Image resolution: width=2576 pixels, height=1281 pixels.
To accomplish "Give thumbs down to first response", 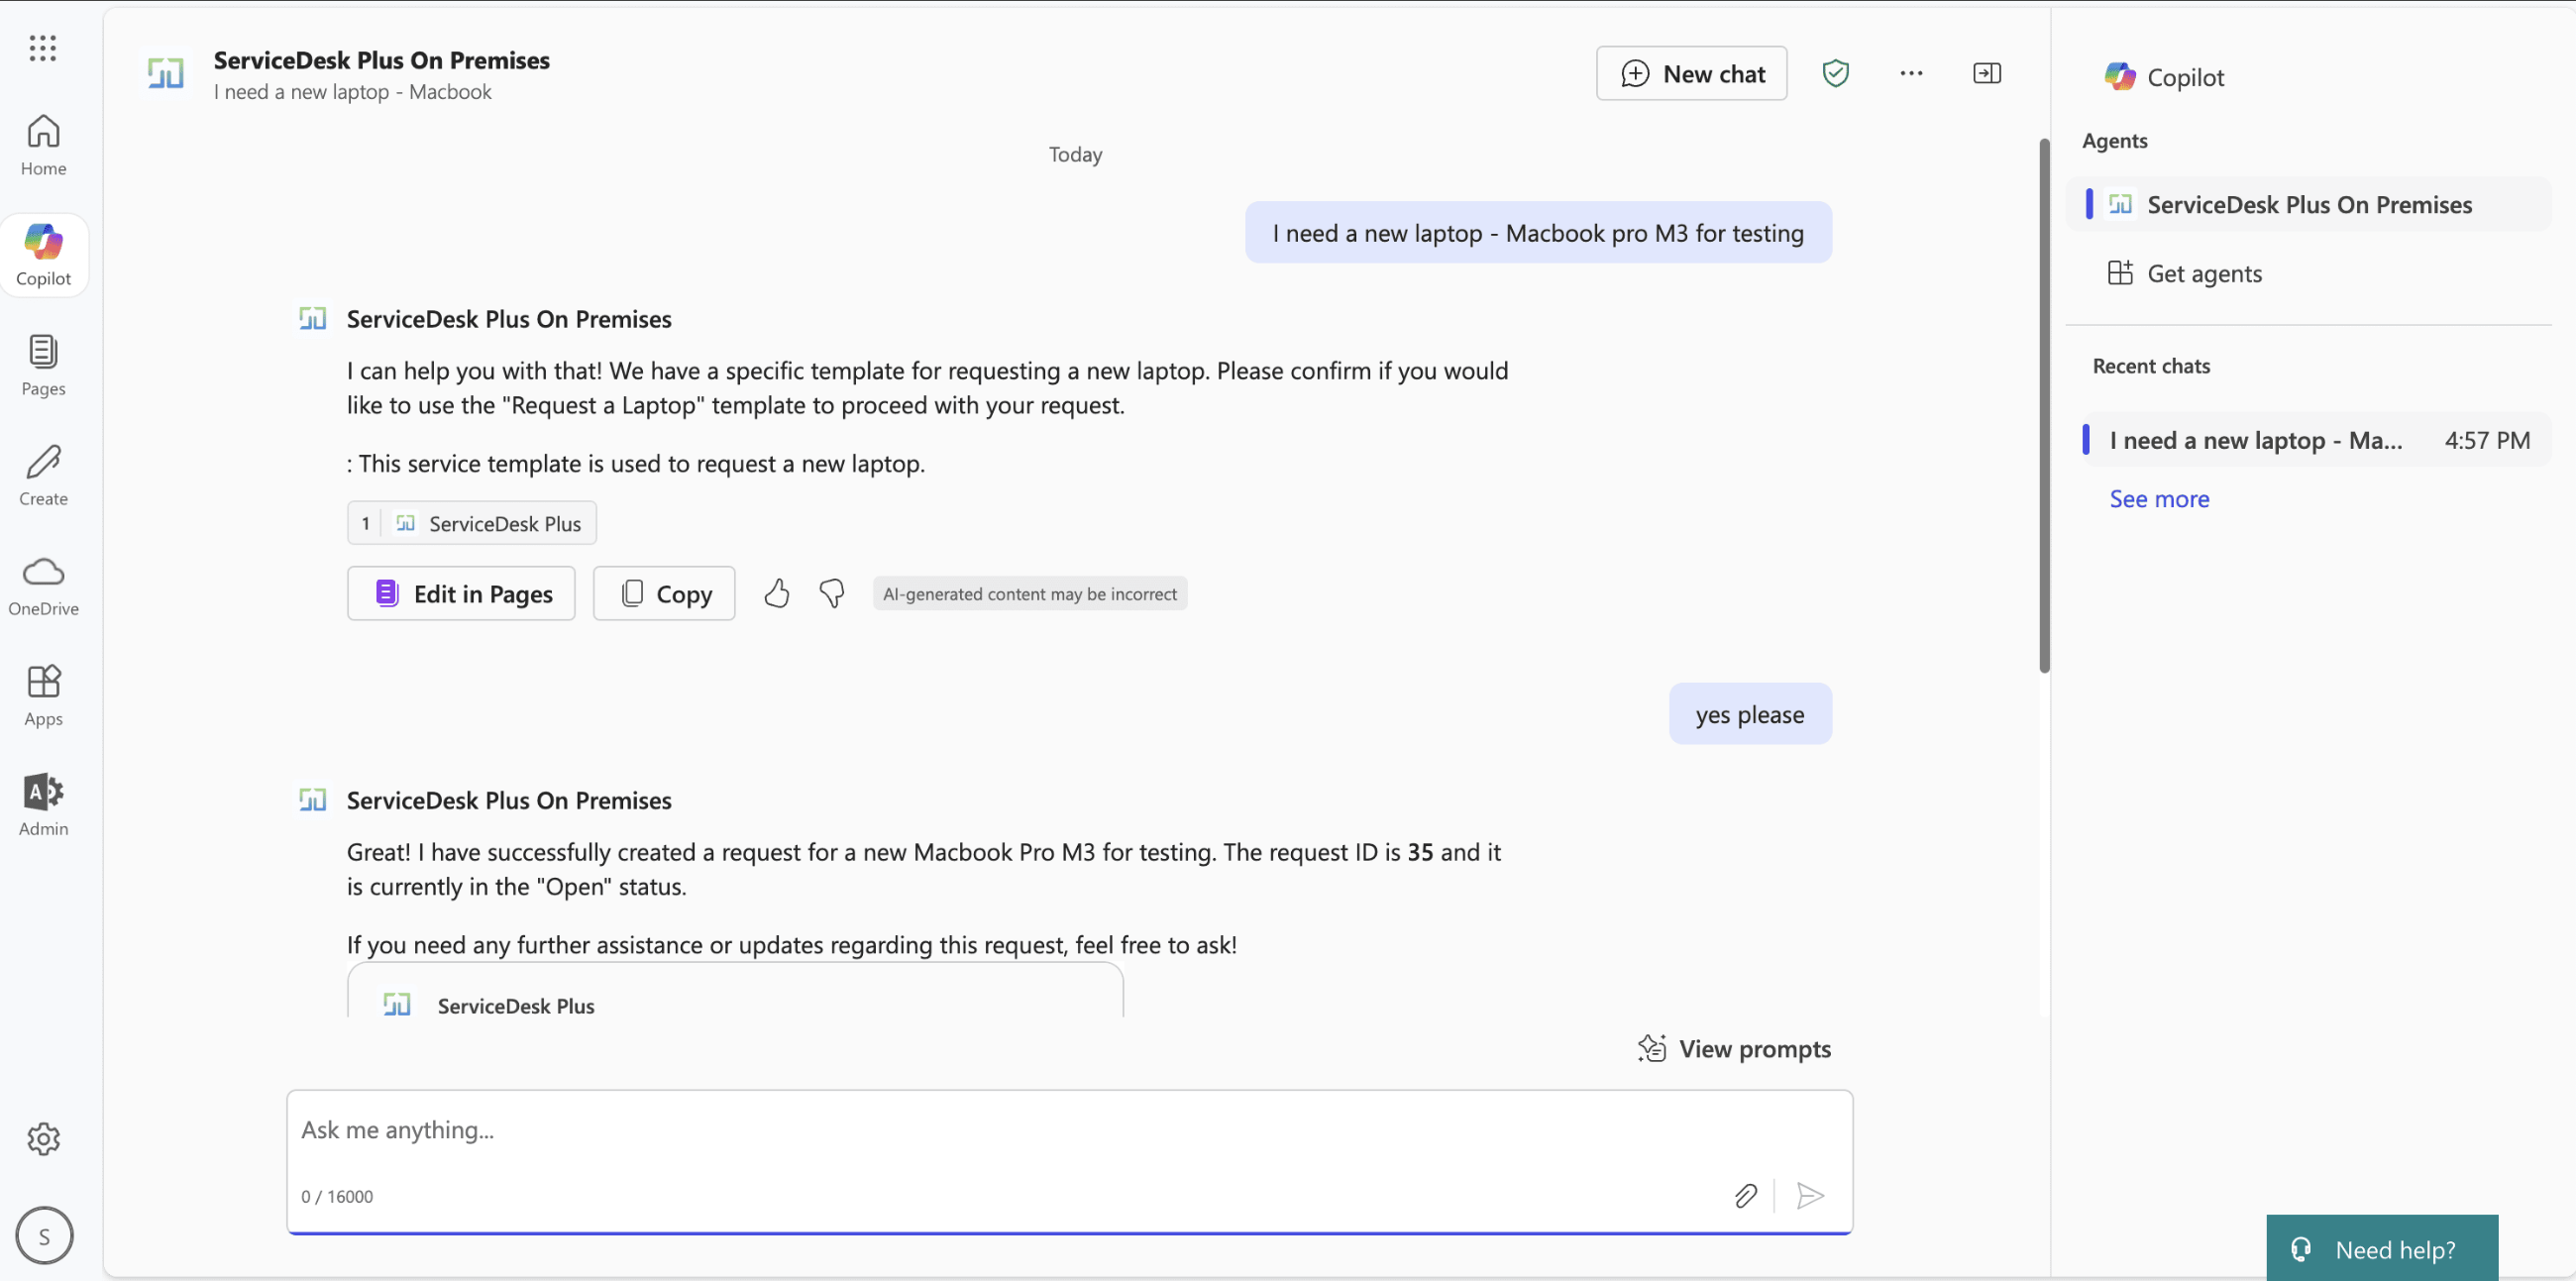I will pos(832,594).
